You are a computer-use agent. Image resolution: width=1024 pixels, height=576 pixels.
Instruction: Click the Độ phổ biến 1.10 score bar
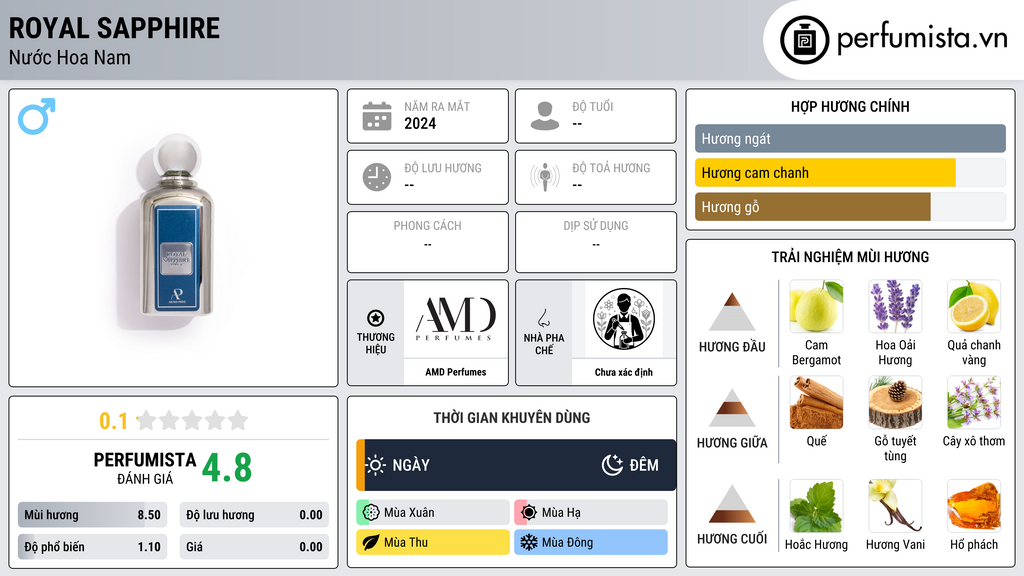point(92,547)
